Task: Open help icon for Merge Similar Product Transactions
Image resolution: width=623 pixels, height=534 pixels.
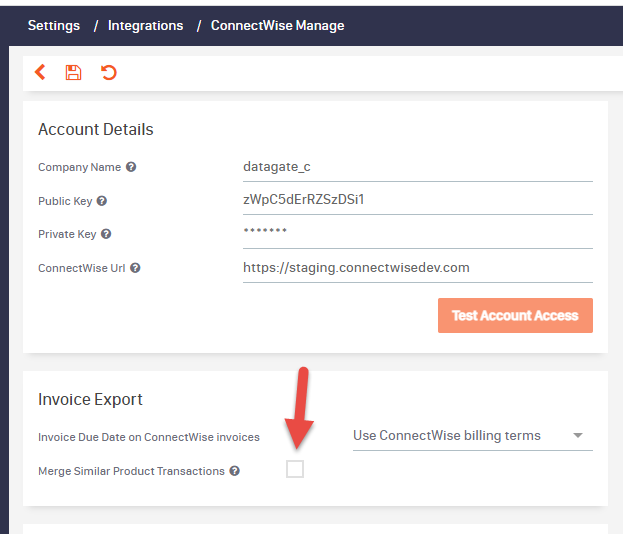Action: [x=235, y=471]
